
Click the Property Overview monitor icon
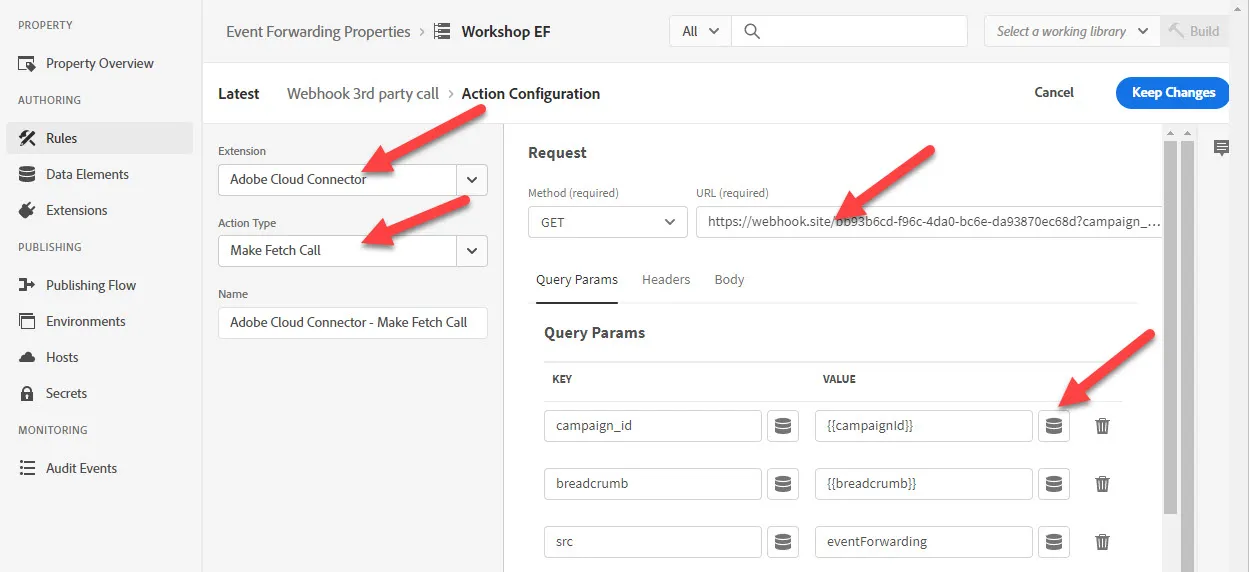[x=27, y=64]
